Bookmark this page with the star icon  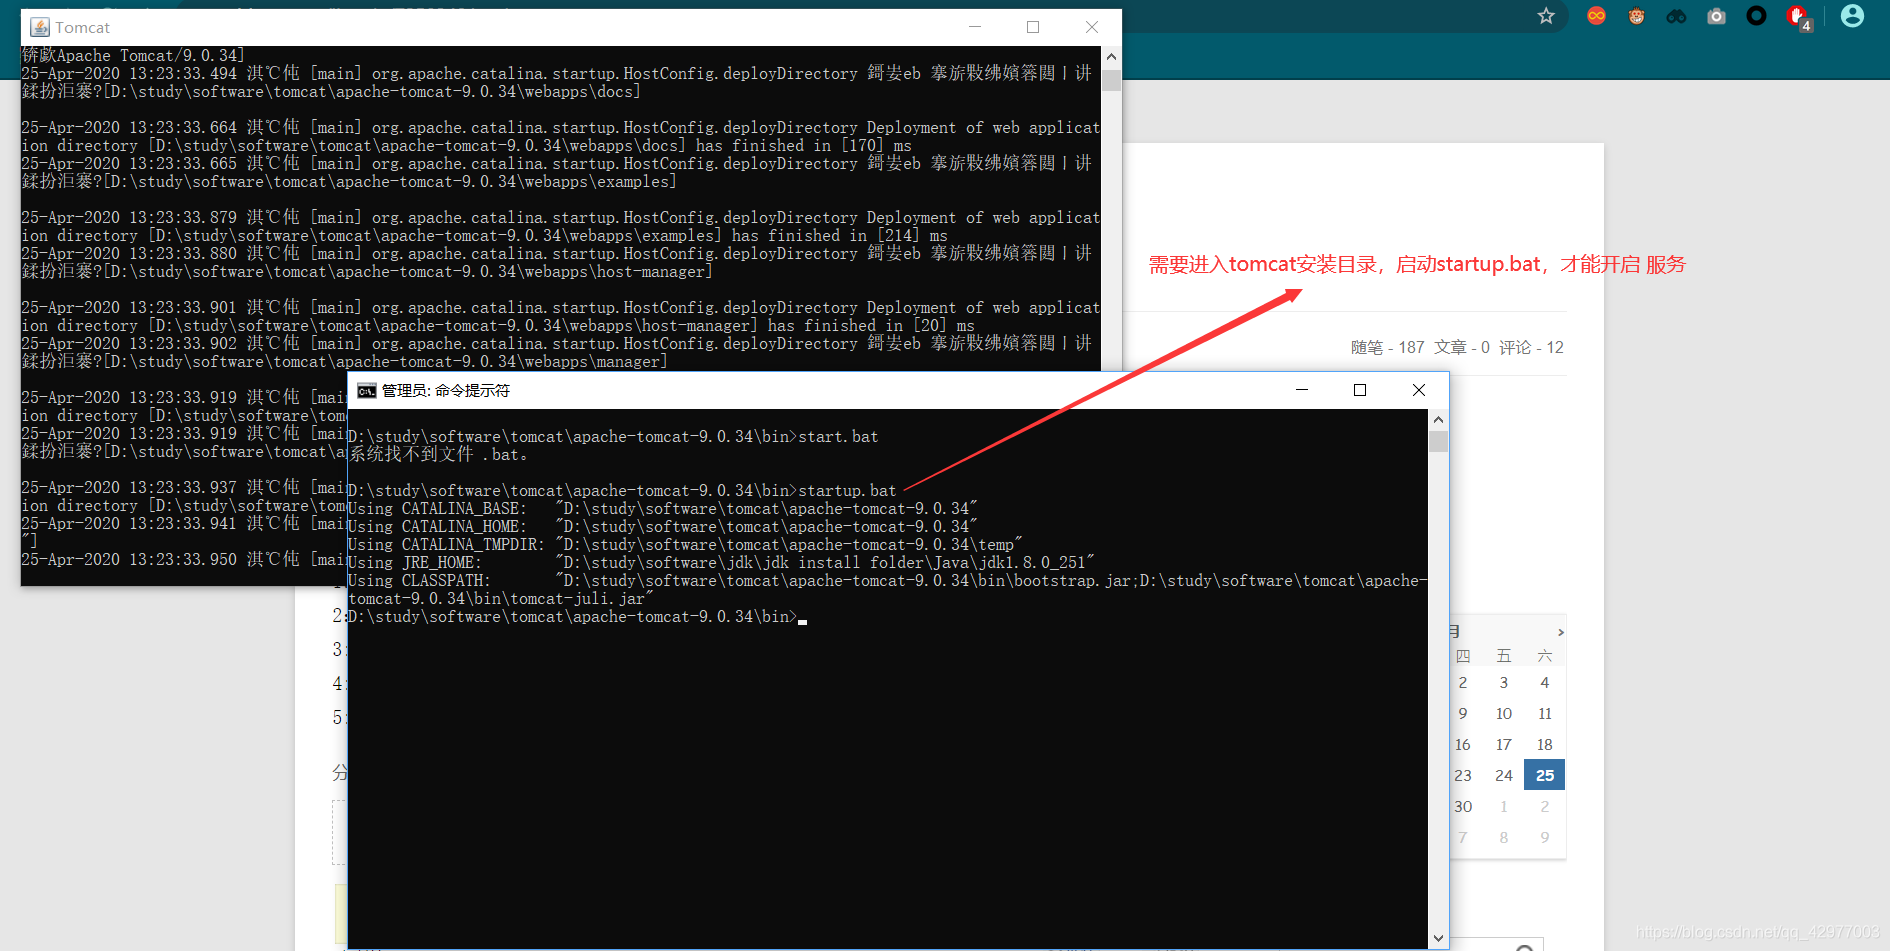click(x=1546, y=16)
